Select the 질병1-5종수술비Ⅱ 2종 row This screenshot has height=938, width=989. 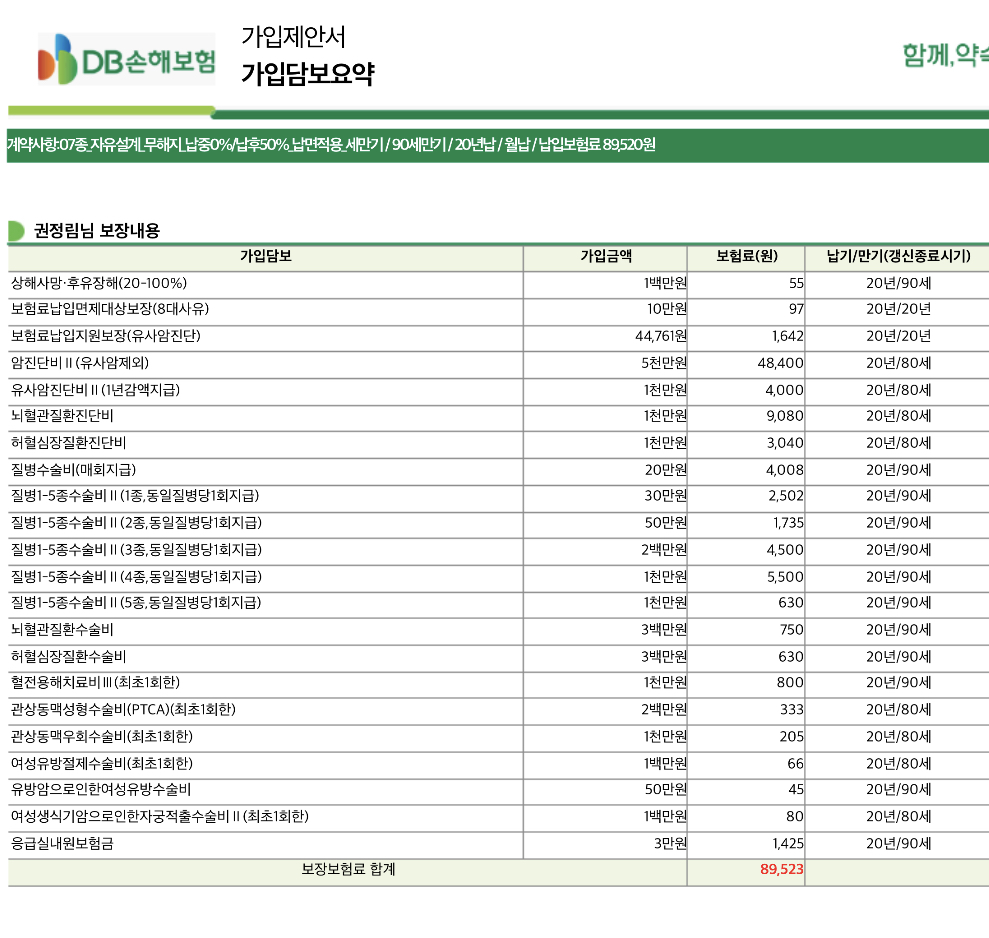498,524
